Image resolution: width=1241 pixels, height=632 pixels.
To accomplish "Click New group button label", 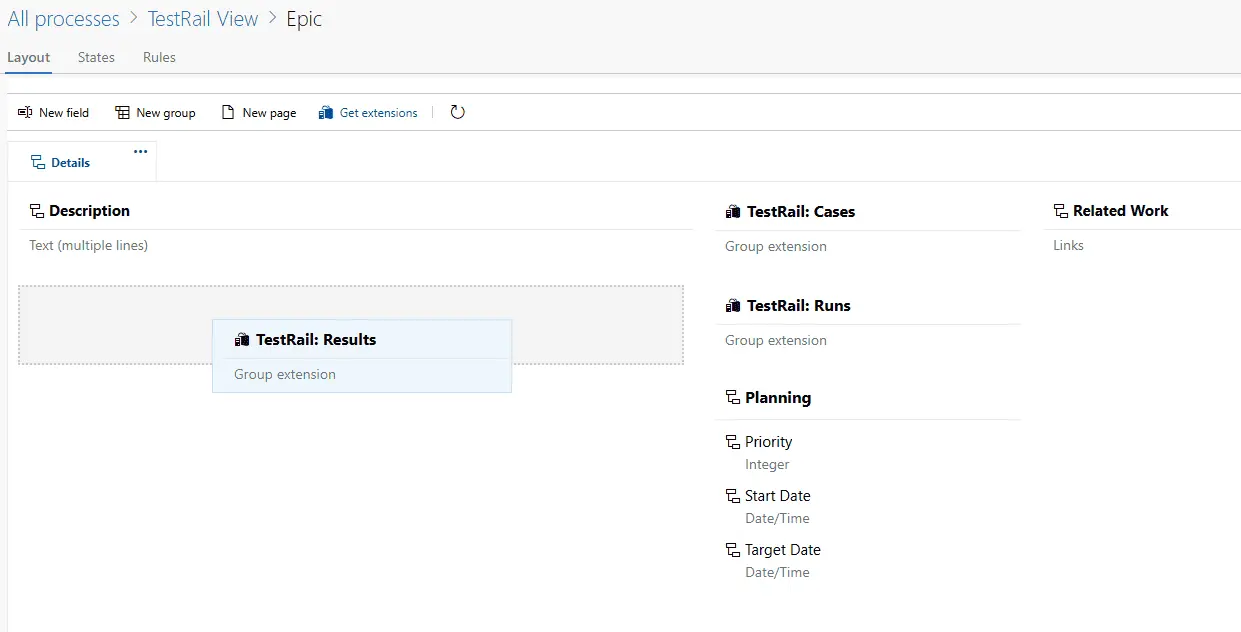I will pos(166,113).
